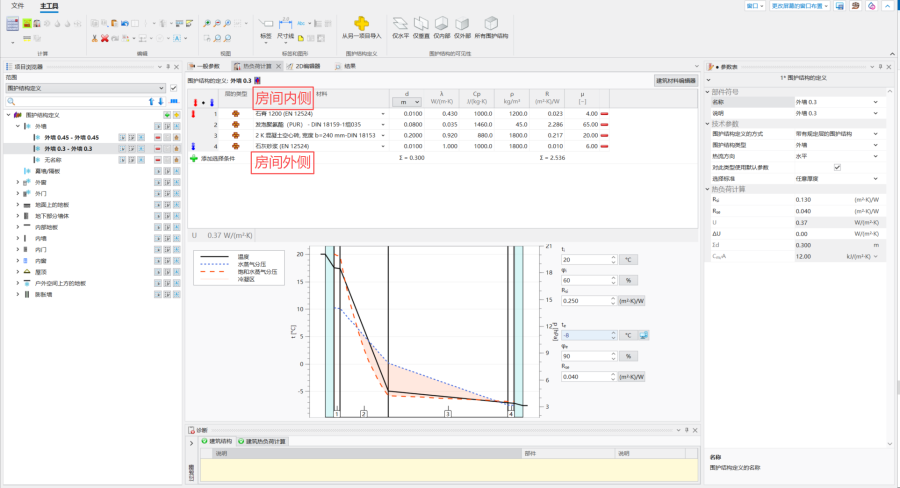This screenshot has width=900, height=488.
Task: Click the 标签 label tool icon
Action: (265, 24)
